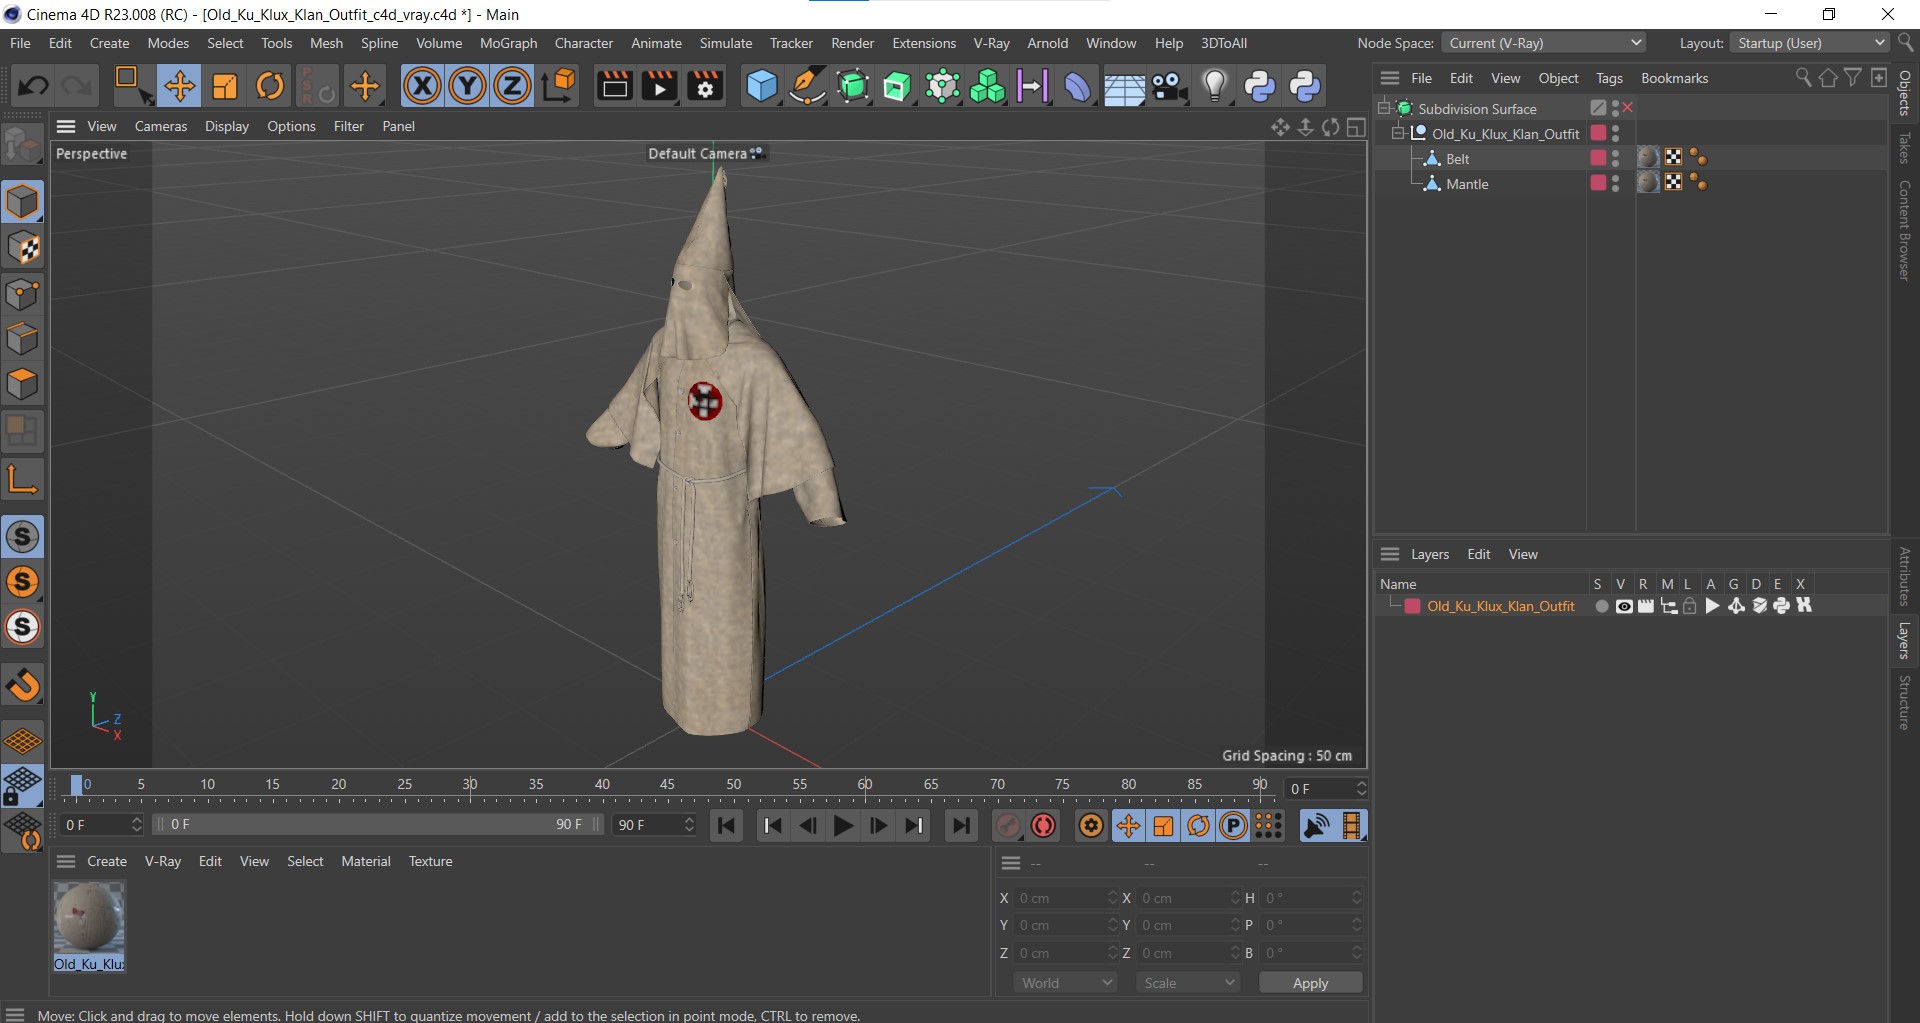The height and width of the screenshot is (1023, 1920).
Task: Collapse the Old_Ku_Klux_Klan_Outfit object node
Action: (x=1398, y=133)
